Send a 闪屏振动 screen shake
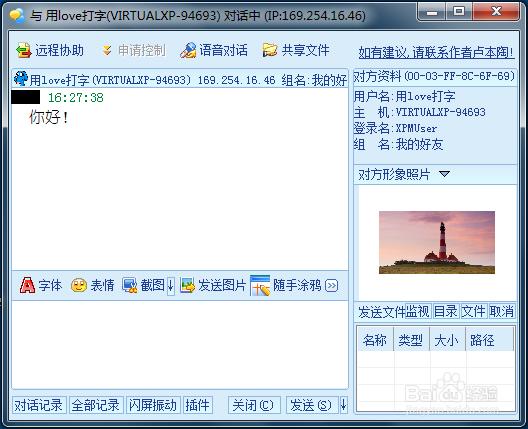 tap(153, 405)
